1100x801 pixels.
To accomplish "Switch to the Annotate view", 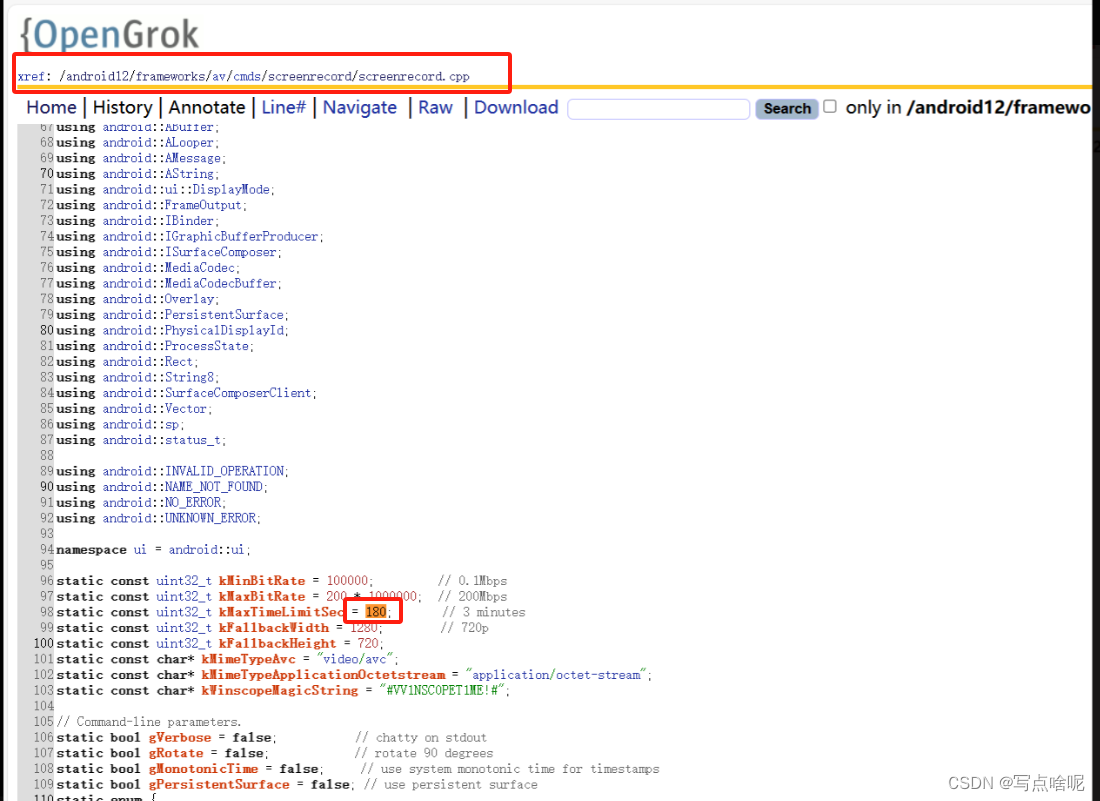I will (x=206, y=107).
